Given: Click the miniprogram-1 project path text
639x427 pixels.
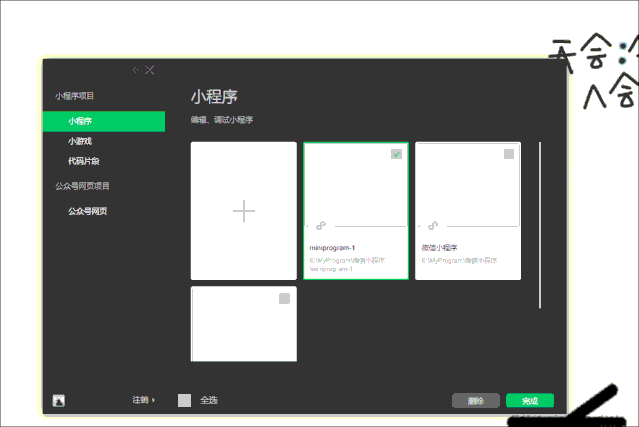Looking at the screenshot, I should coord(347,264).
